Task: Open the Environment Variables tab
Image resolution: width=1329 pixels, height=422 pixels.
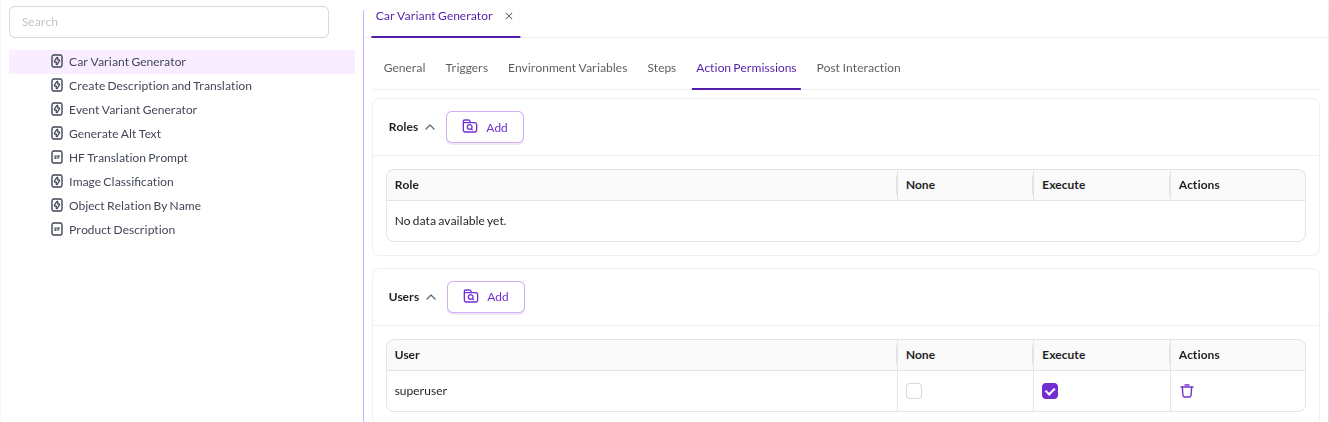Action: click(568, 68)
